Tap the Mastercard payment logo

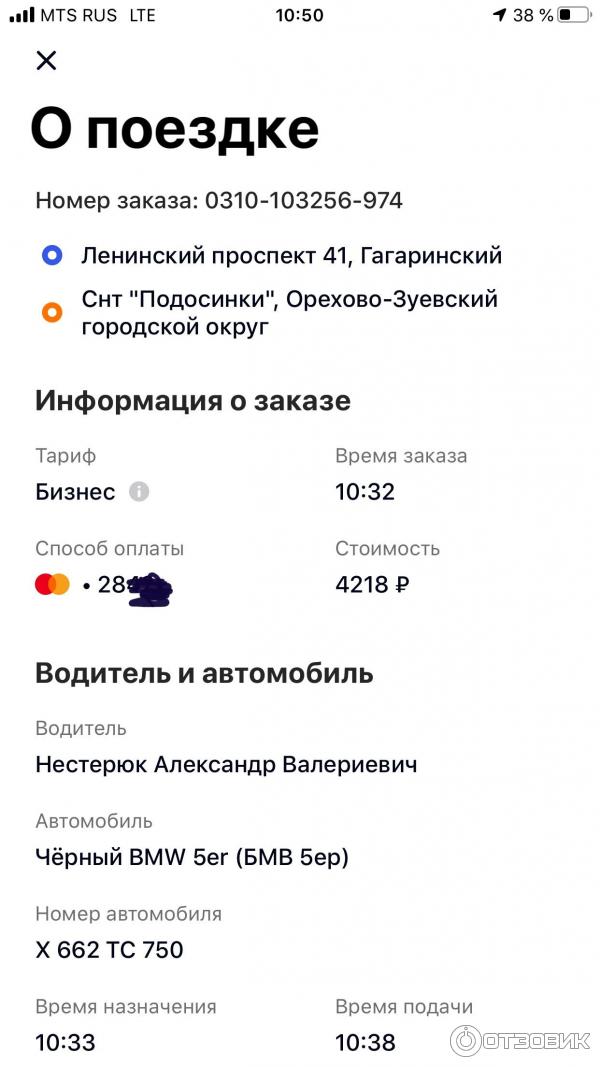[52, 584]
